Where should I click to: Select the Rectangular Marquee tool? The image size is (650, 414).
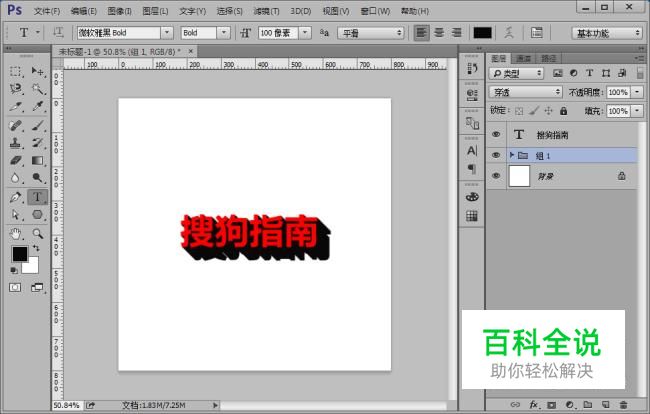[x=16, y=71]
